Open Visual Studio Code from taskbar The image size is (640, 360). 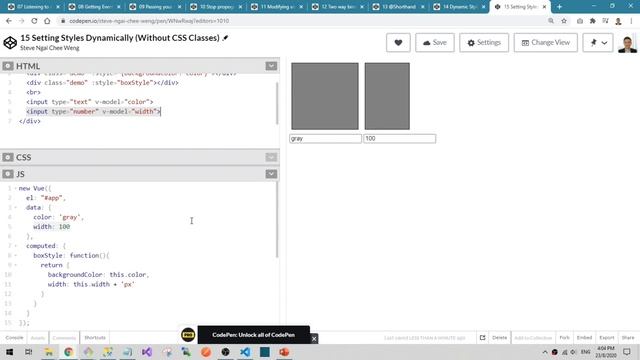245,352
